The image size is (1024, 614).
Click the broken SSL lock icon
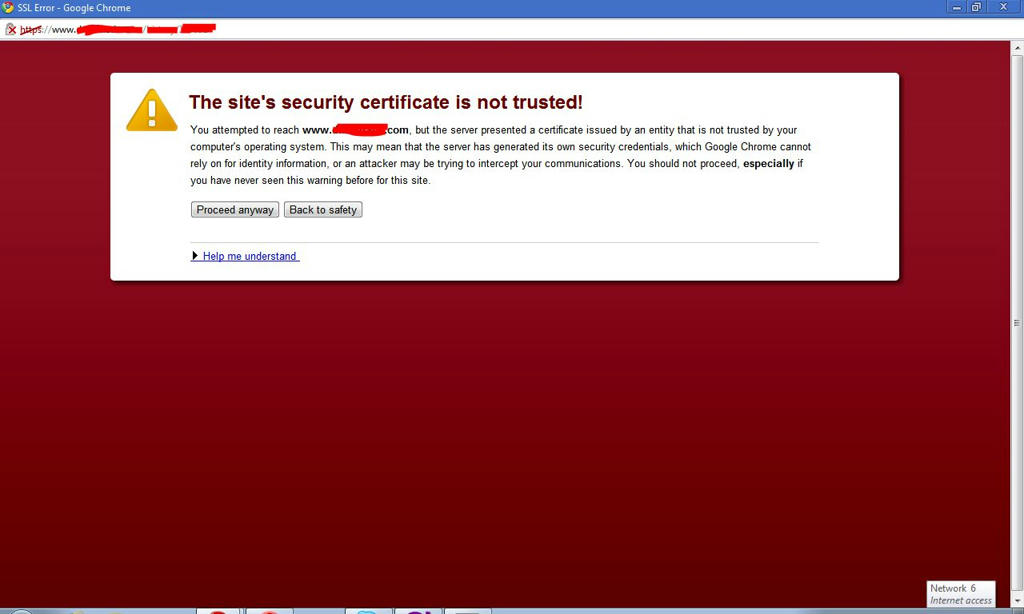(10, 29)
